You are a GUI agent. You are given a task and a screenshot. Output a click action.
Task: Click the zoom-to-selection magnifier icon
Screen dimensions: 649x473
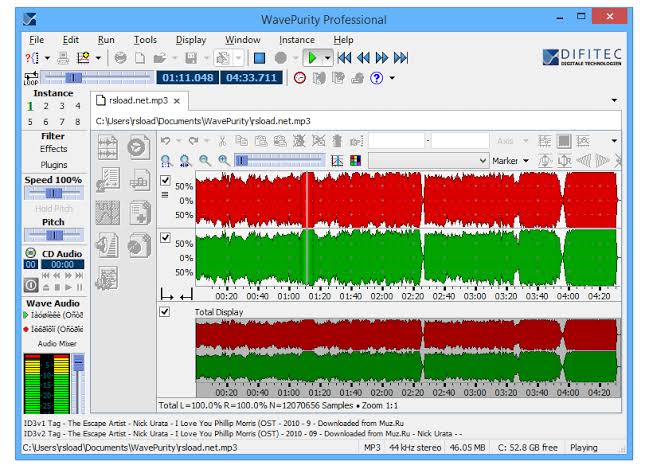tap(185, 161)
